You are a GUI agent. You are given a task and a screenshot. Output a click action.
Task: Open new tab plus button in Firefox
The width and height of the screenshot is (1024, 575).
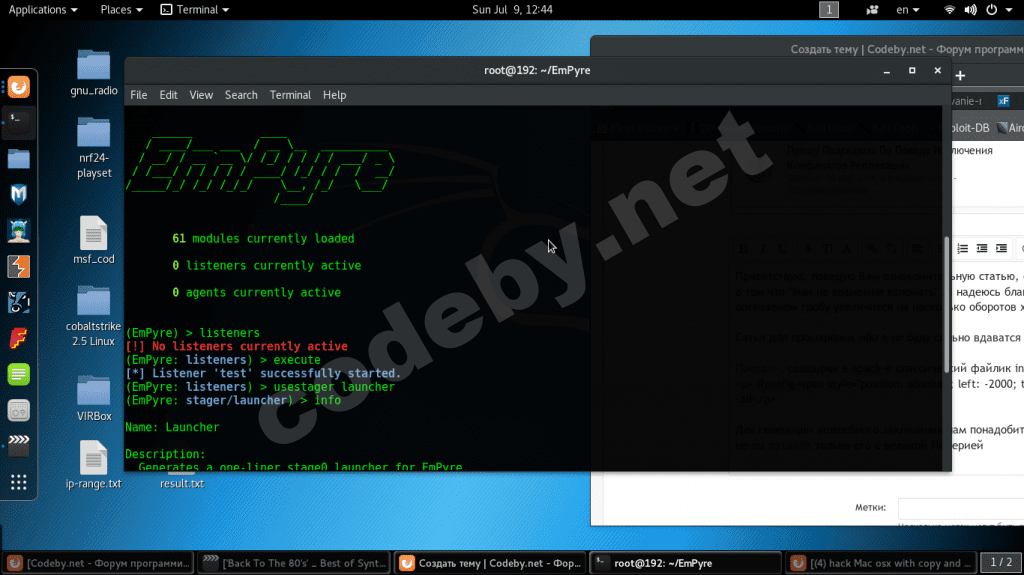click(960, 76)
